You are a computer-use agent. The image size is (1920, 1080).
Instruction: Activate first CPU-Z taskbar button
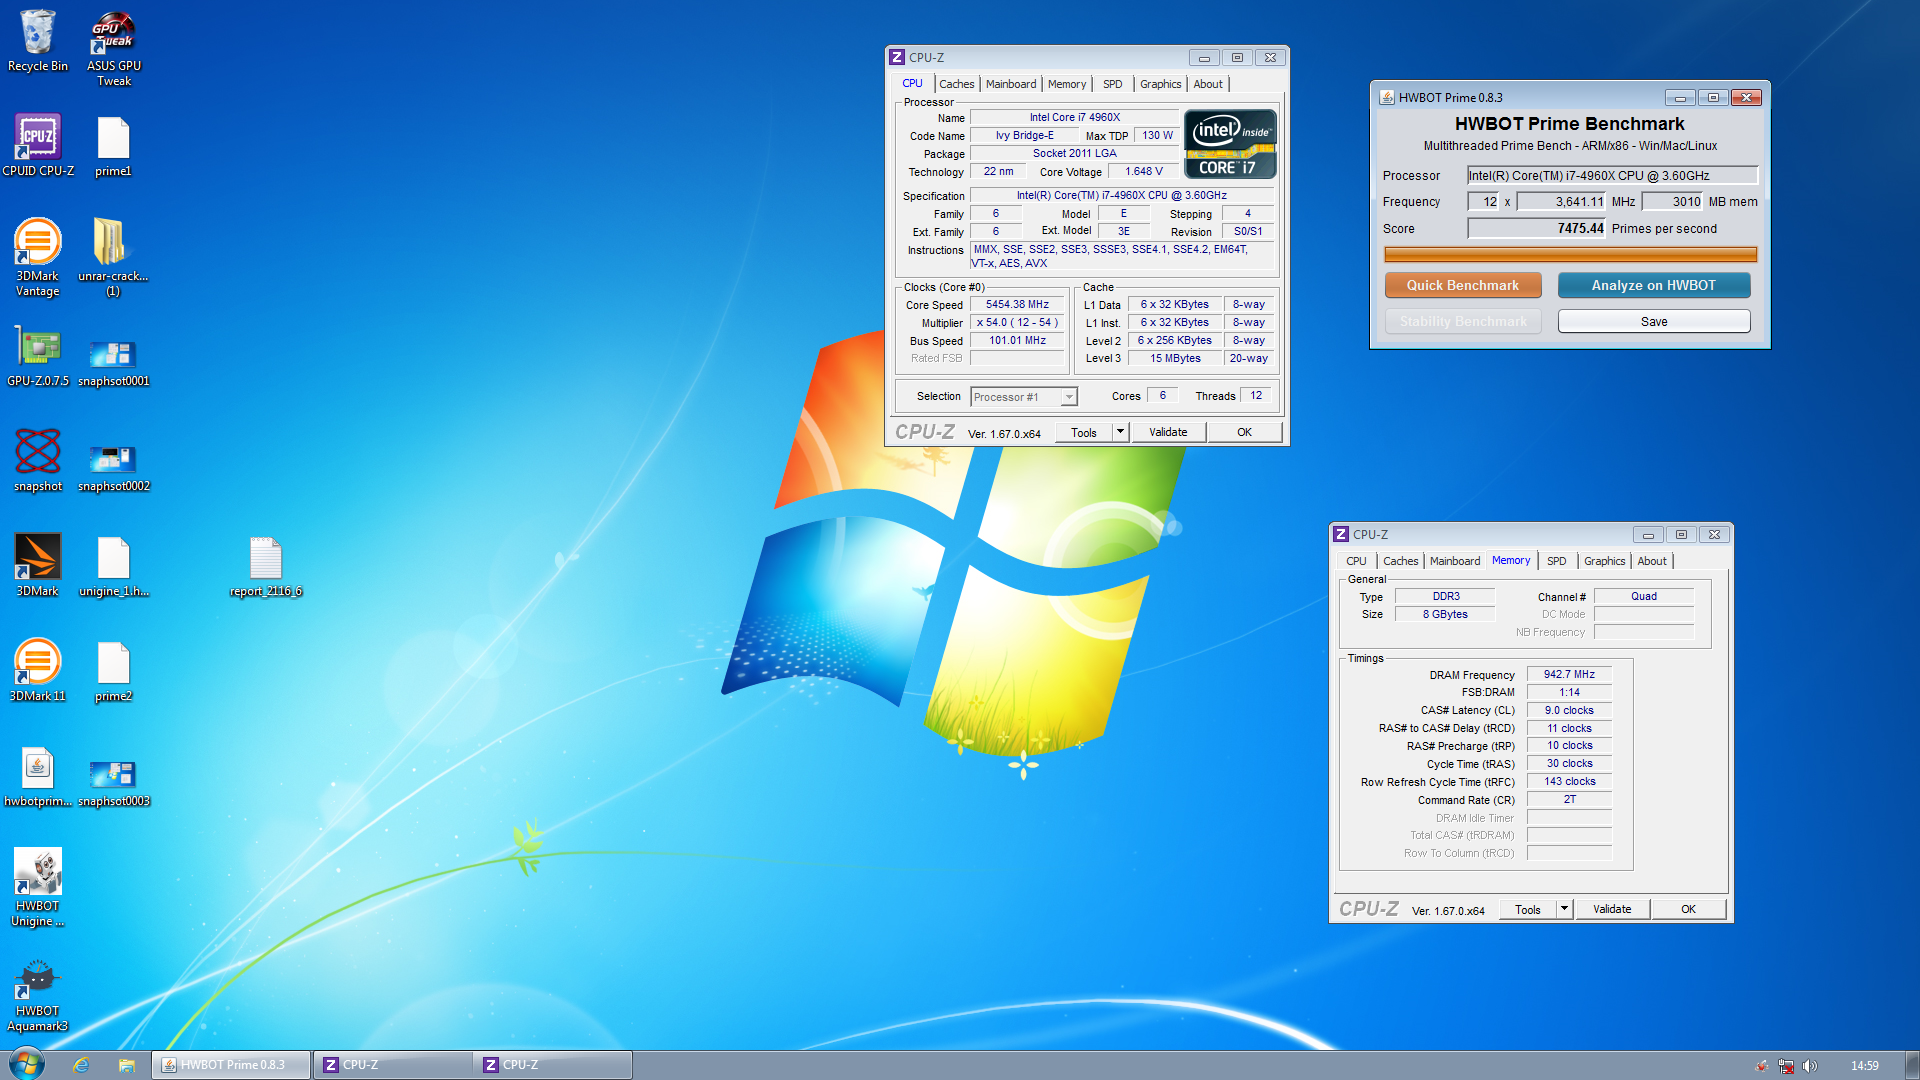coord(392,1065)
